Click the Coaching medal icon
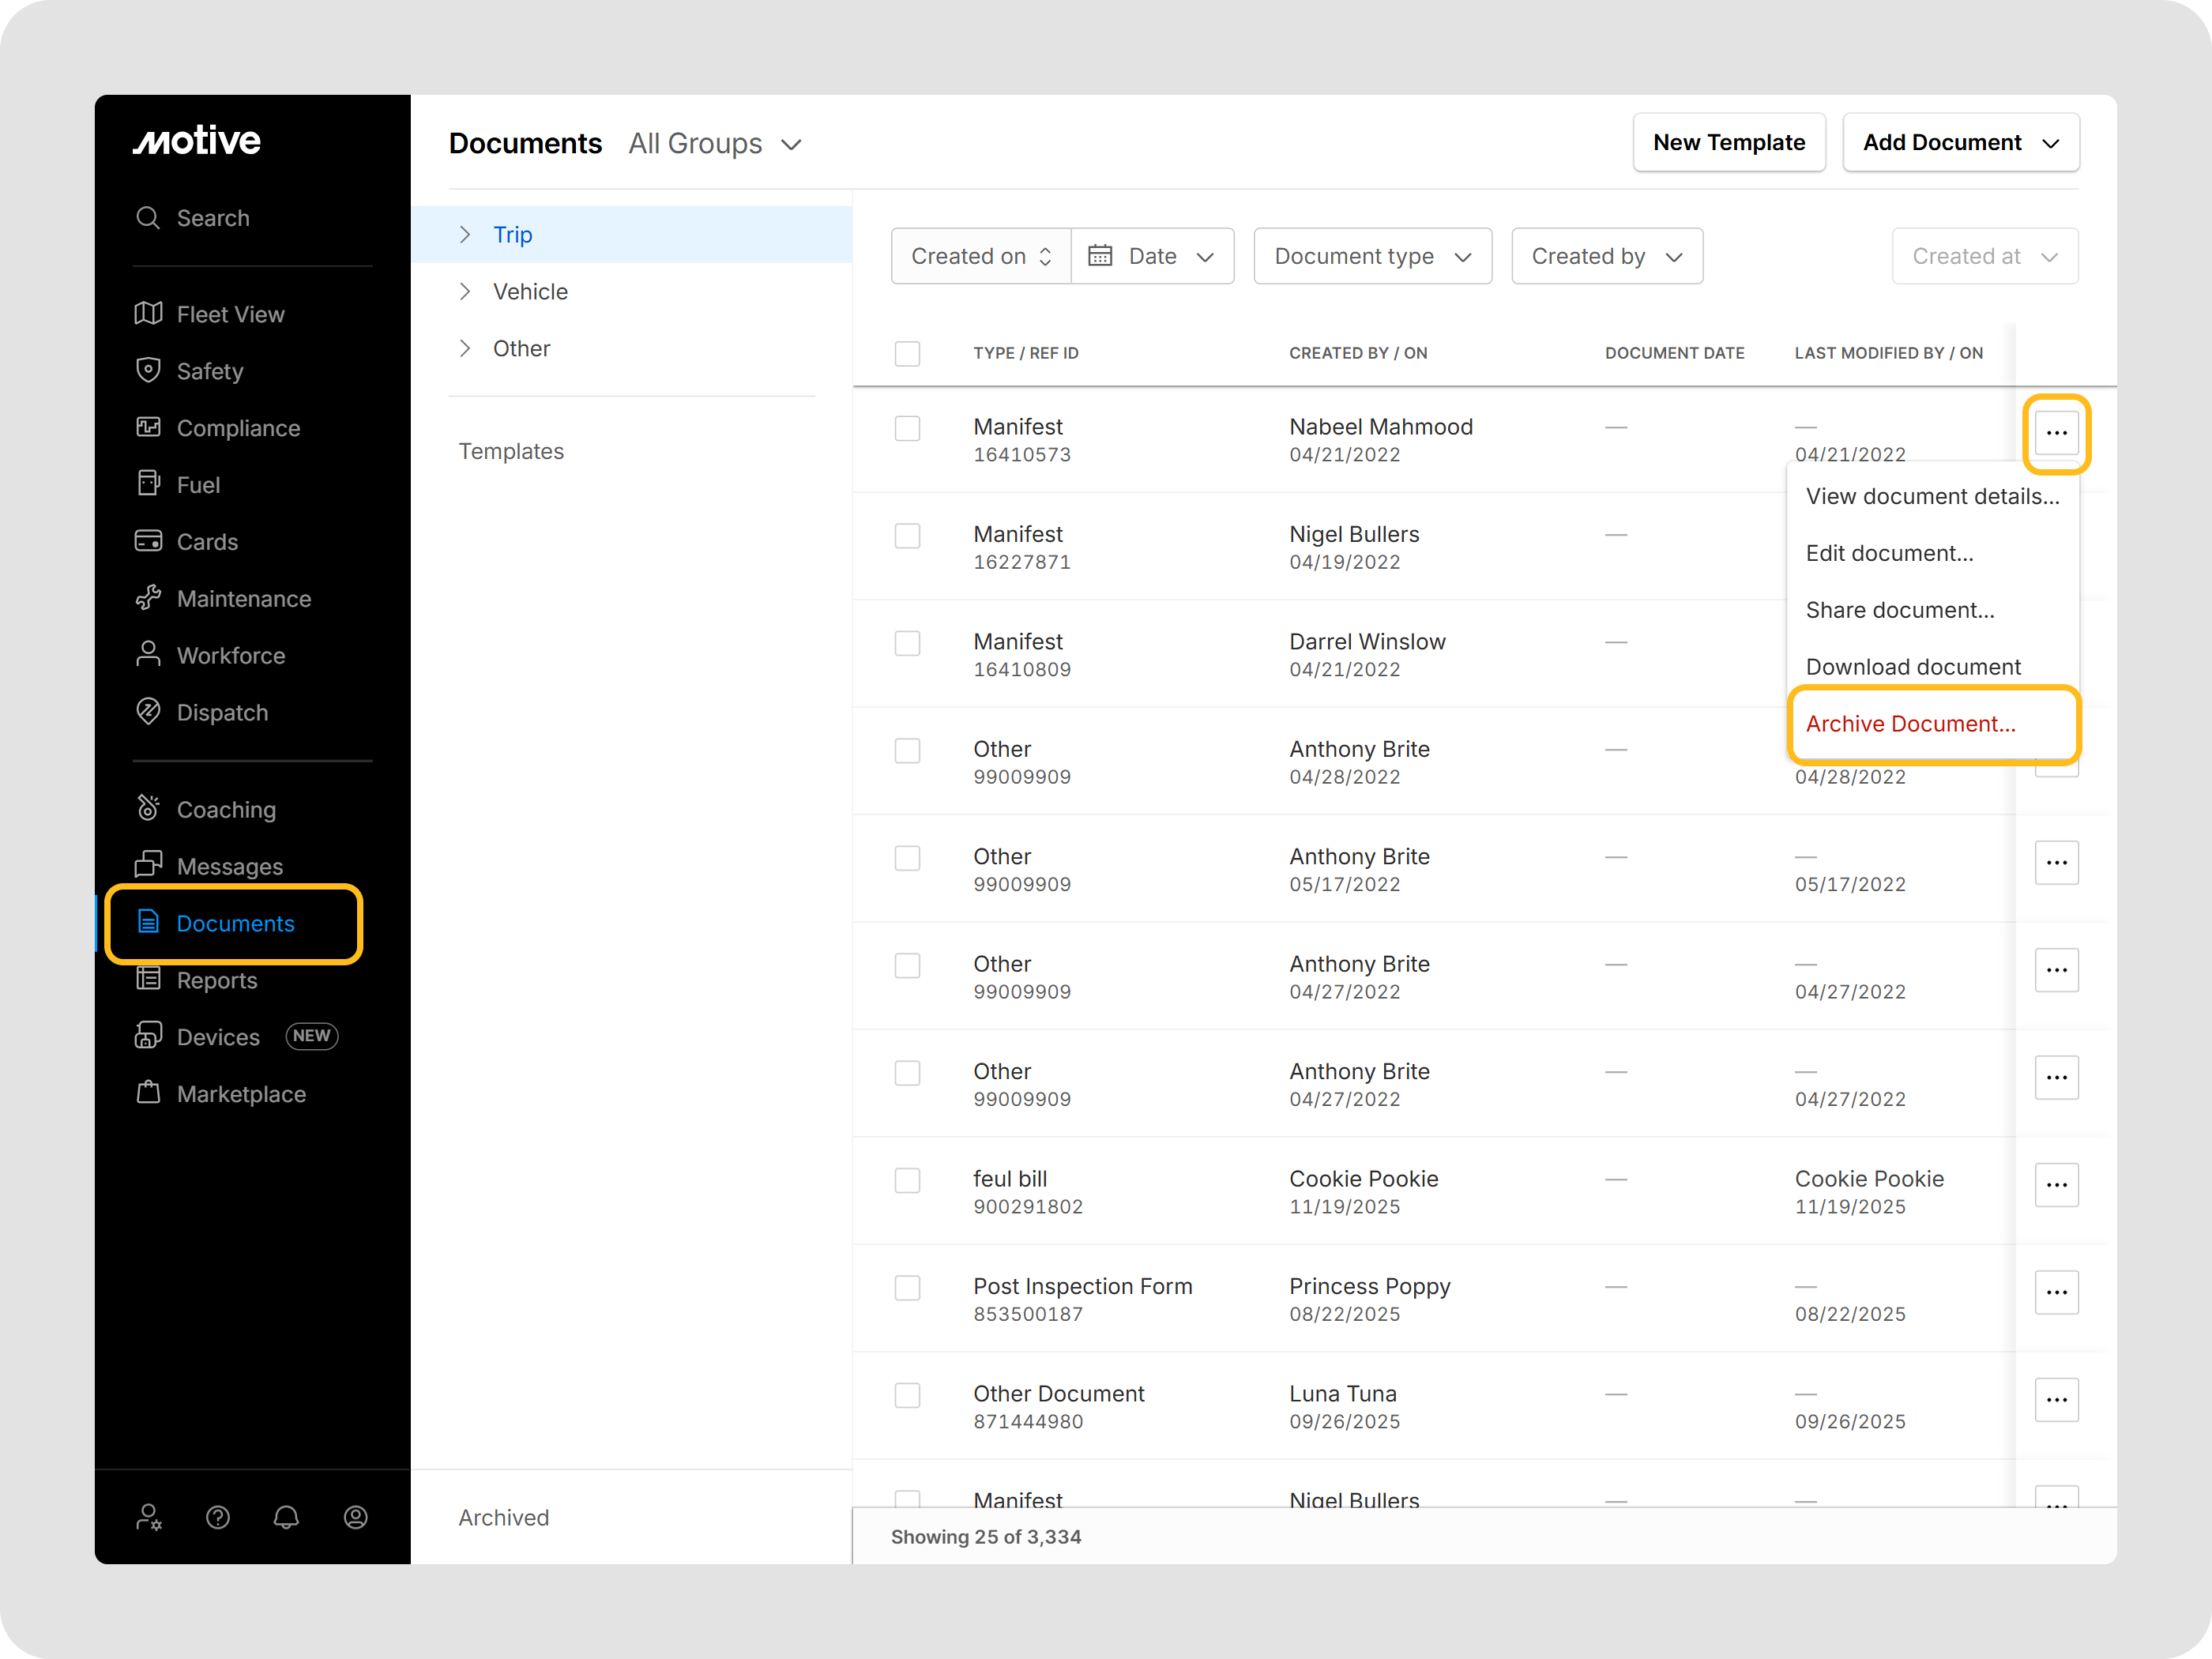This screenshot has height=1659, width=2212. coord(148,808)
